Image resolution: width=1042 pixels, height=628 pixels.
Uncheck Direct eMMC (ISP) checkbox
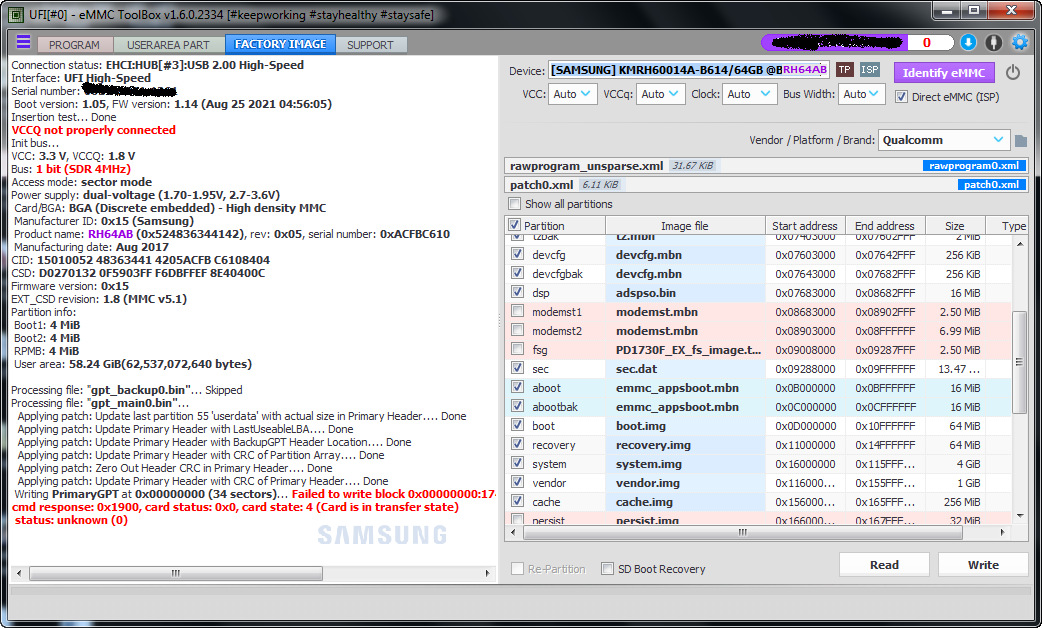point(901,97)
